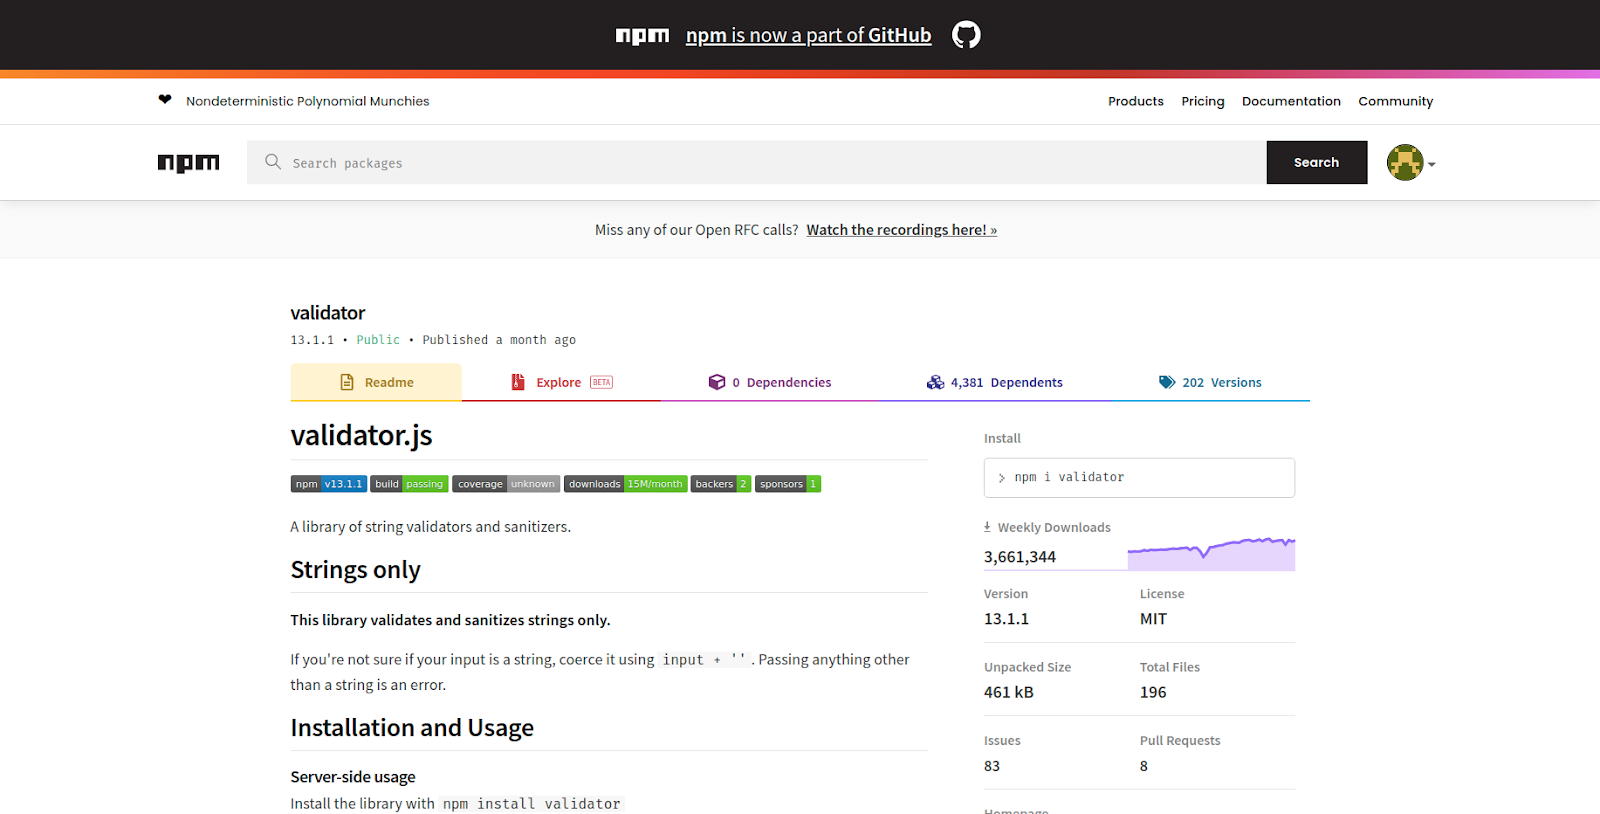Open the Documentation menu item
The height and width of the screenshot is (814, 1600).
(1291, 101)
